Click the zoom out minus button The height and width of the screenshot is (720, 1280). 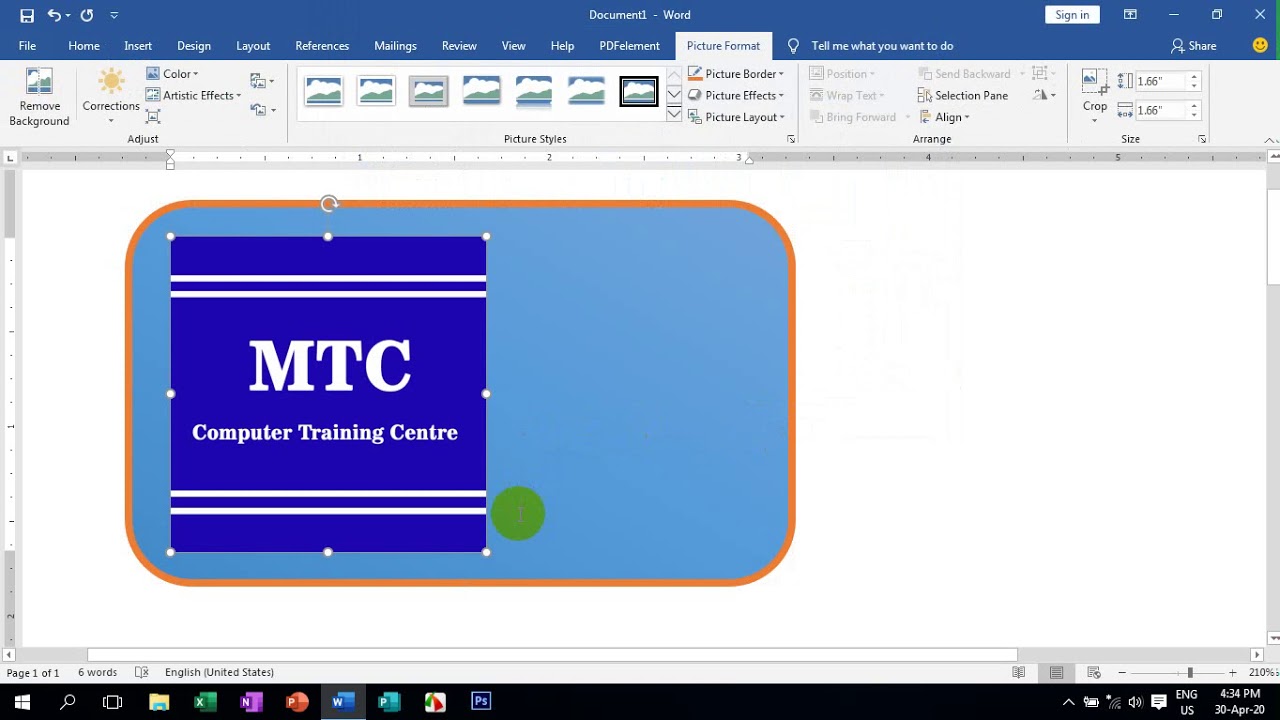click(x=1122, y=673)
